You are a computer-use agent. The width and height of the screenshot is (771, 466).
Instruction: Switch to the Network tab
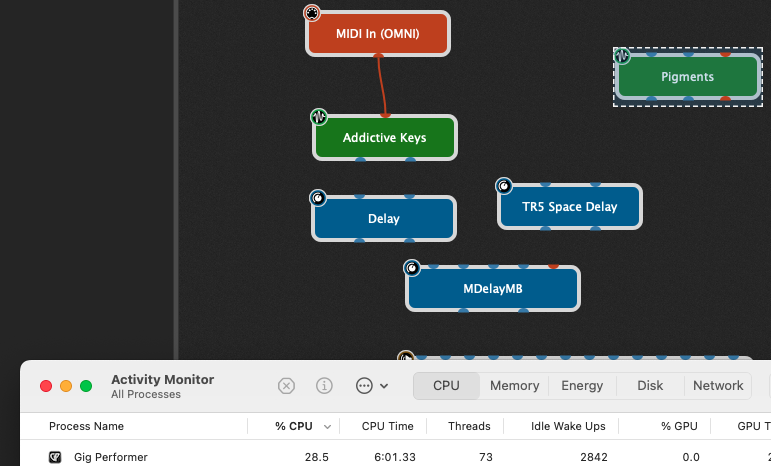[x=718, y=386]
